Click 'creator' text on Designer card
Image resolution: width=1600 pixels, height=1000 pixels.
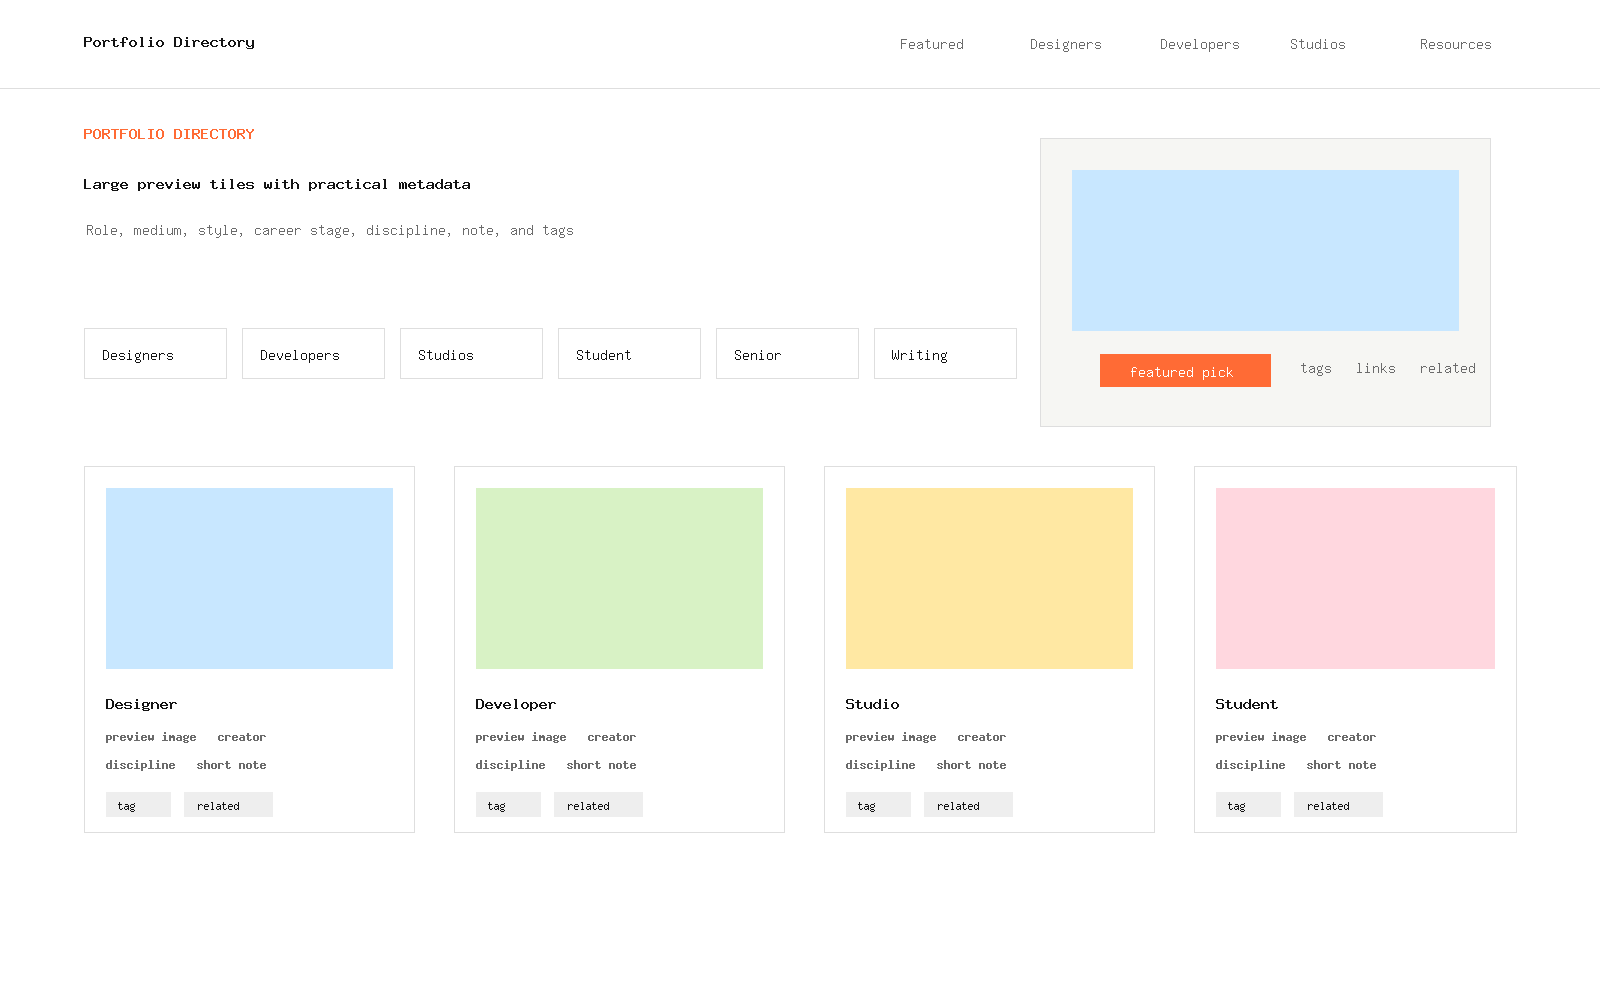pos(242,737)
